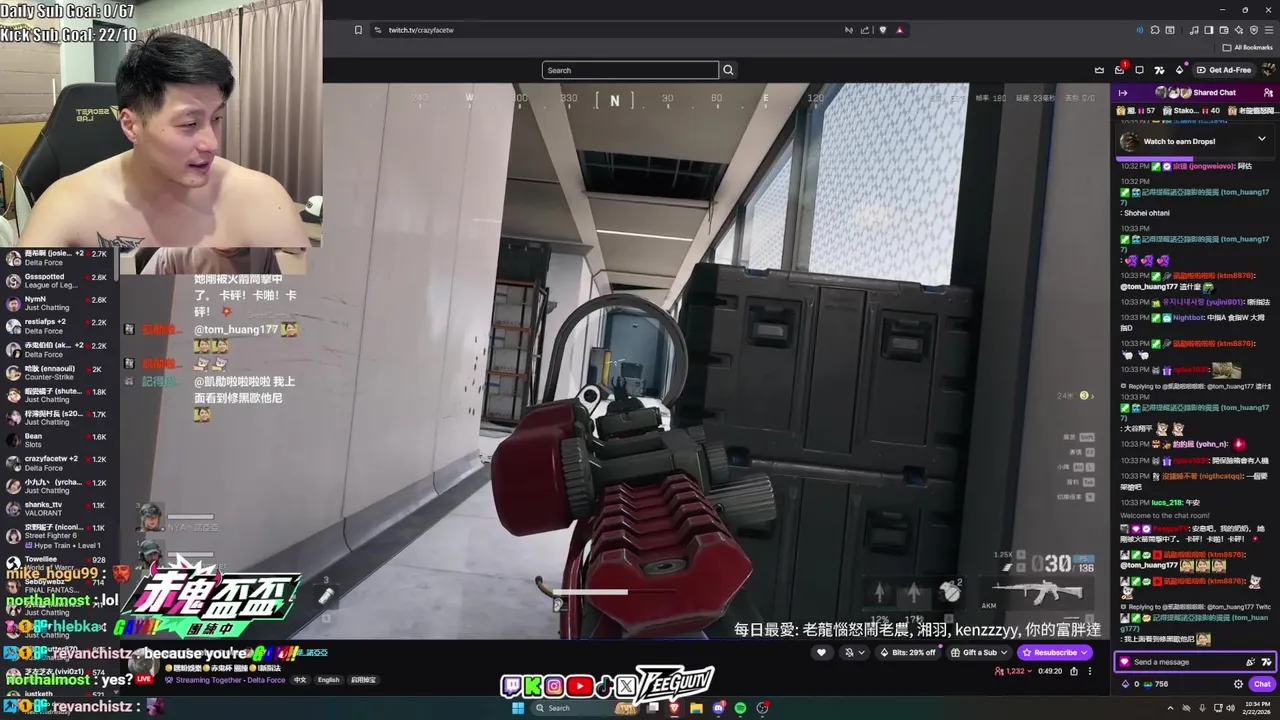Open Discord from taskbar
Screen dimensions: 1280x720
(718, 708)
